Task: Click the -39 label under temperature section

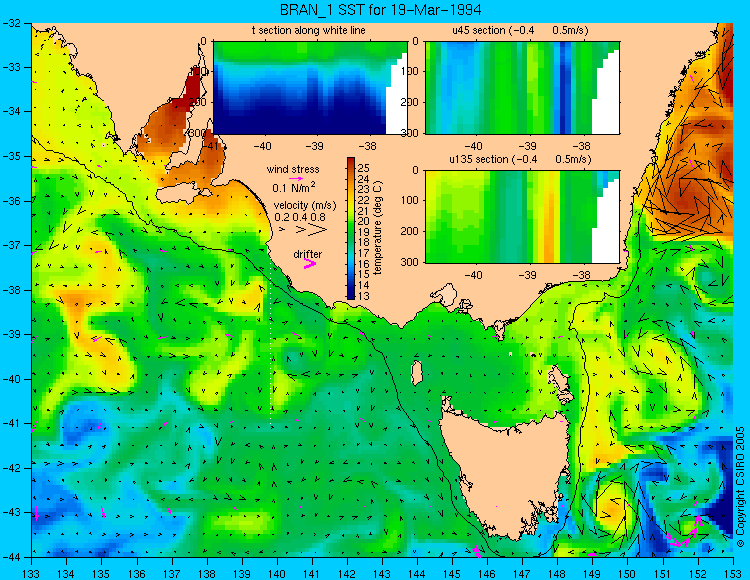Action: pyautogui.click(x=315, y=146)
